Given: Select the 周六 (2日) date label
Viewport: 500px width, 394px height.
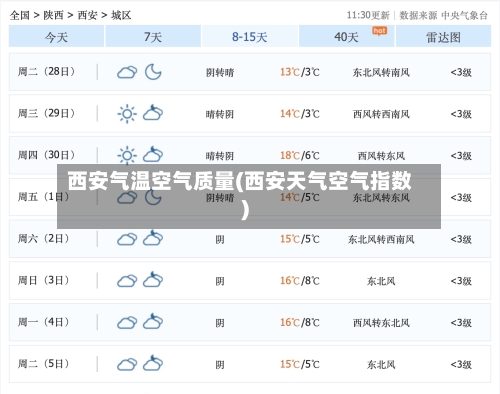Looking at the screenshot, I should (x=43, y=239).
